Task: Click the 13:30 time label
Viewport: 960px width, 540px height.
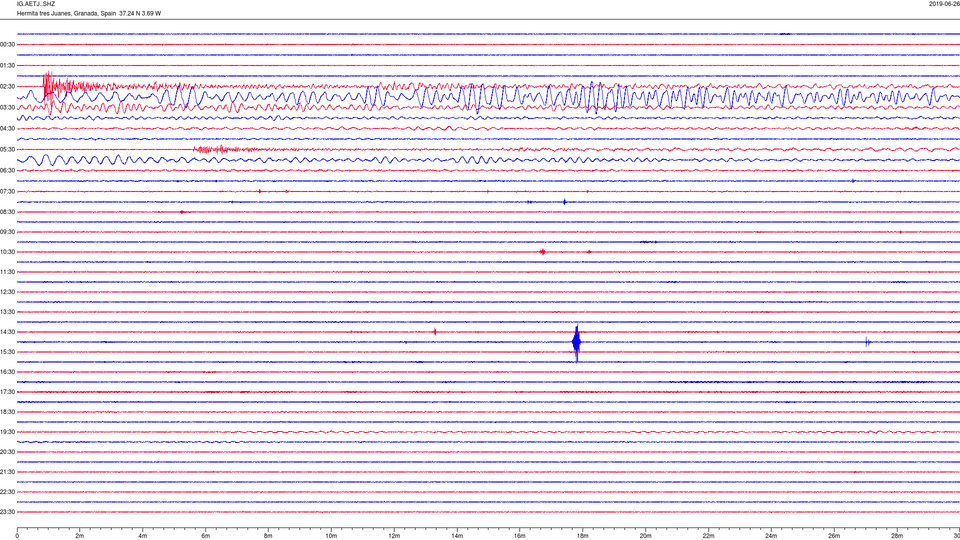Action: (7, 312)
